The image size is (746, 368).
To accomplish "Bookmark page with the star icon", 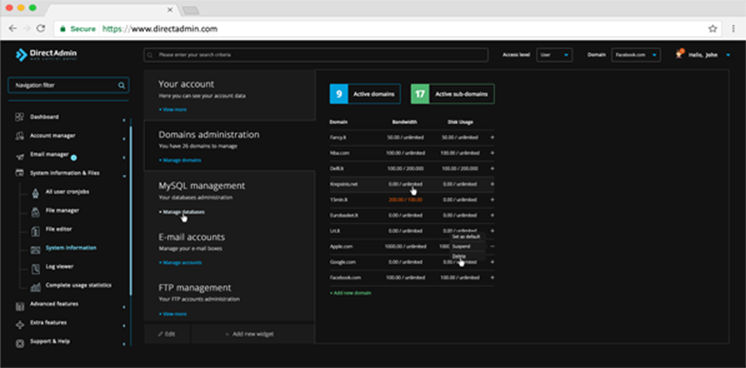I will (x=712, y=29).
